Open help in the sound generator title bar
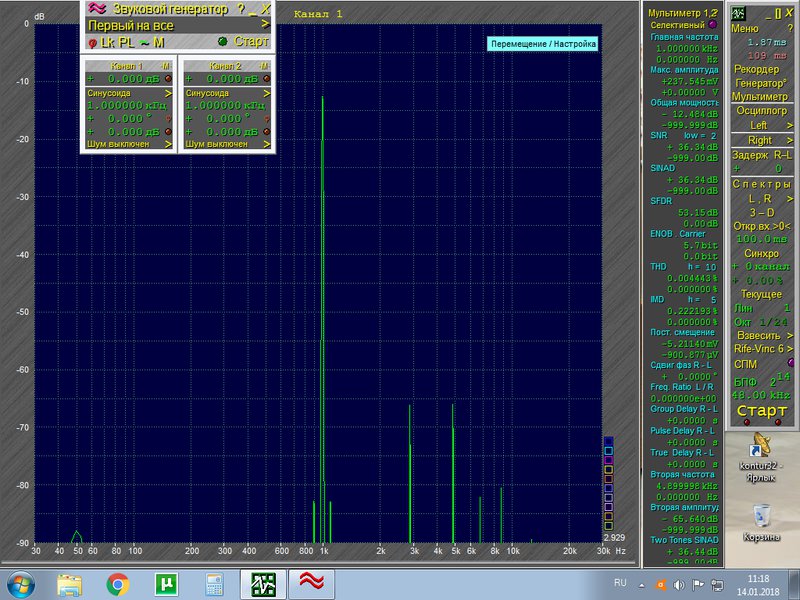 241,9
